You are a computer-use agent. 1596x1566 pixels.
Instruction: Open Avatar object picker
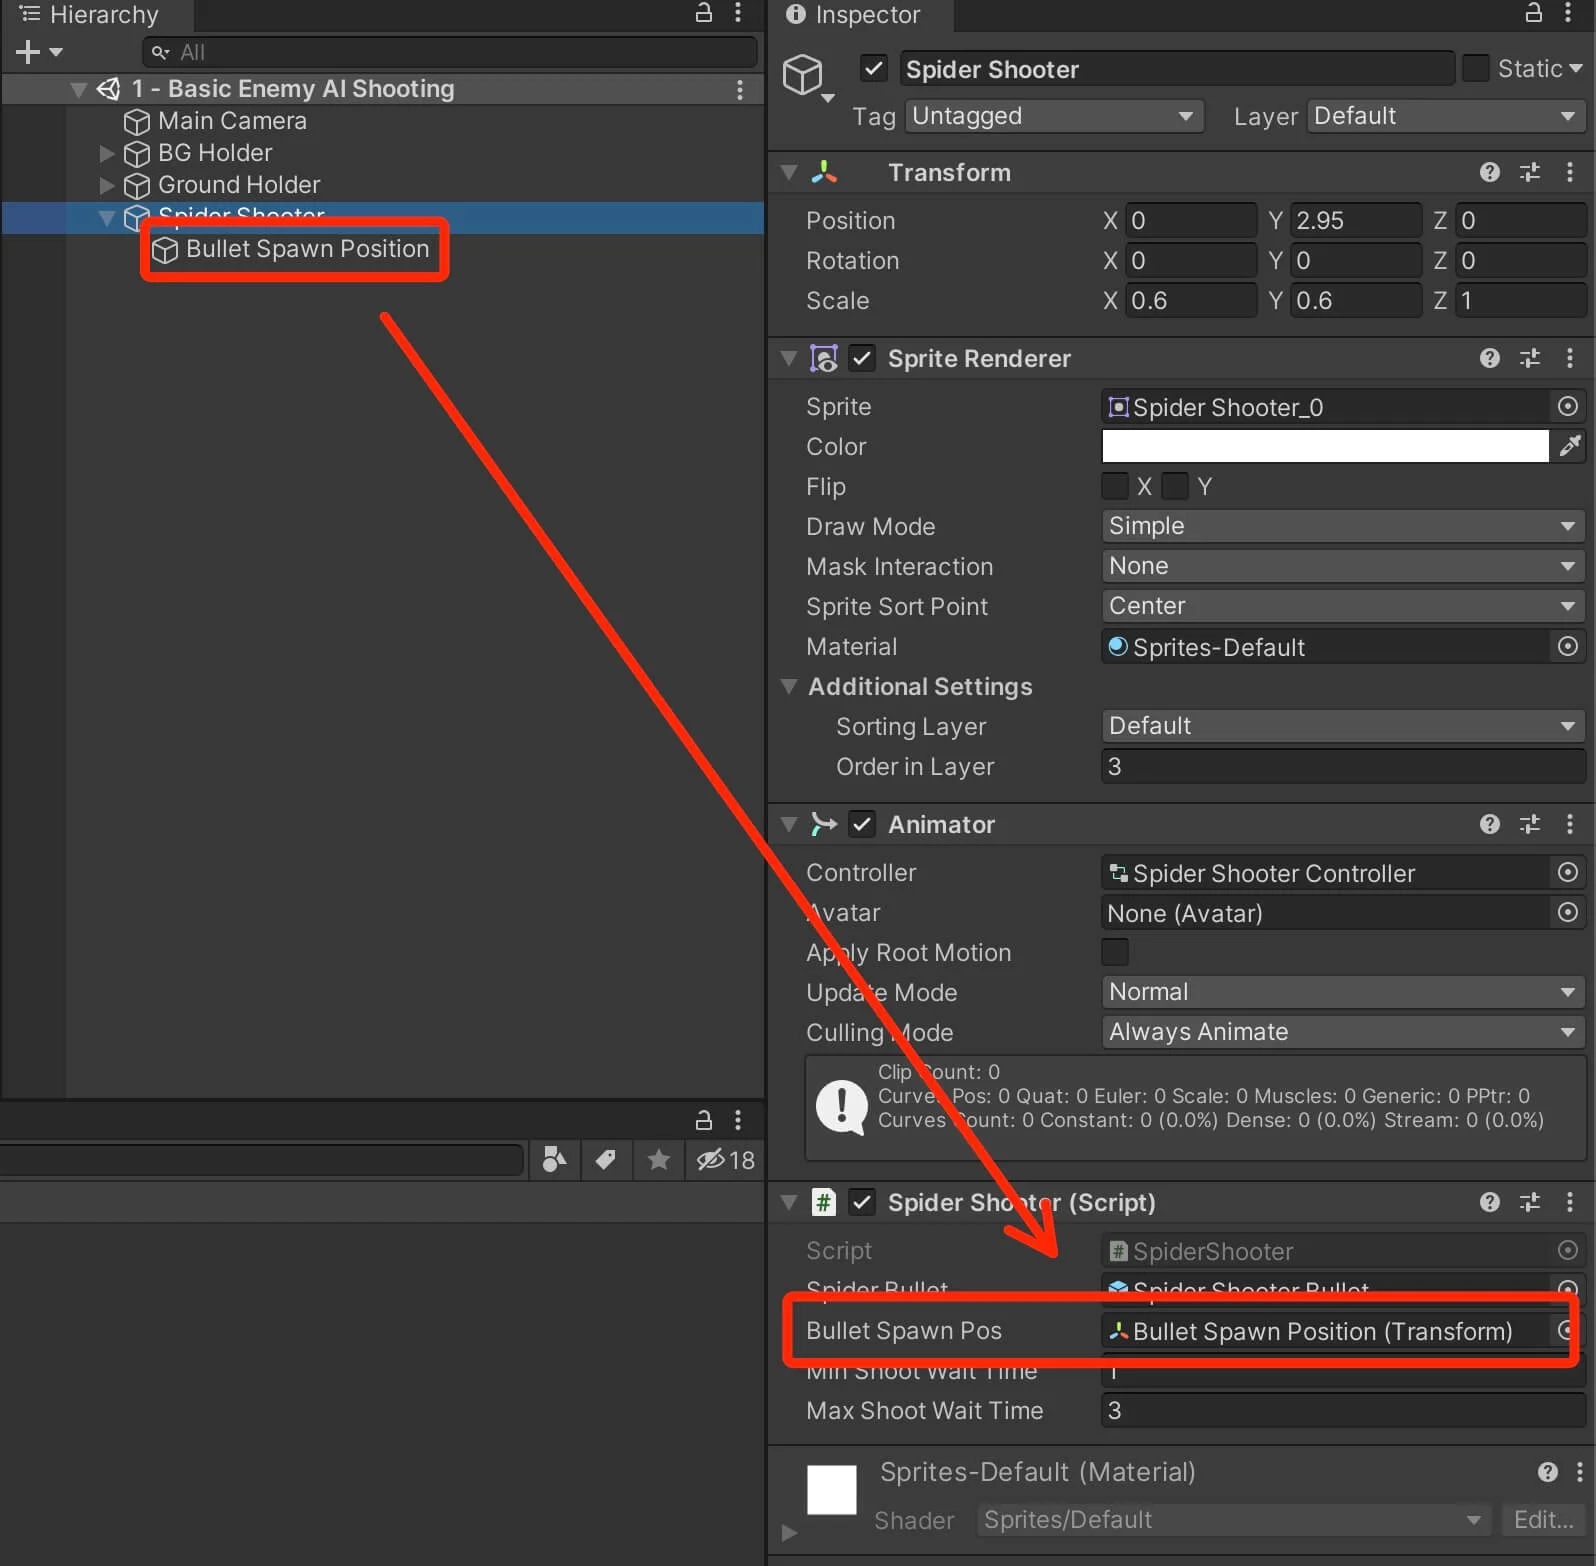pyautogui.click(x=1568, y=912)
